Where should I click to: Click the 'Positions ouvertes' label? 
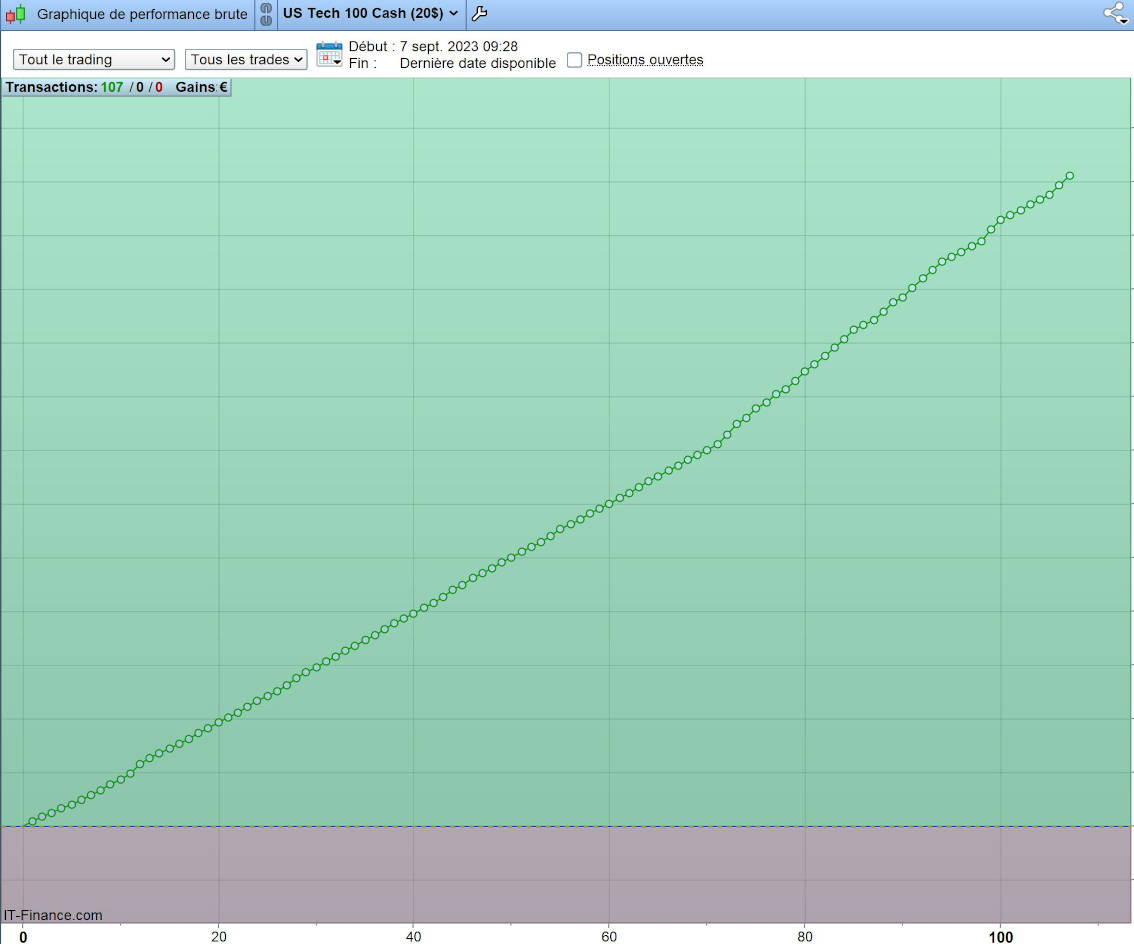click(x=645, y=59)
